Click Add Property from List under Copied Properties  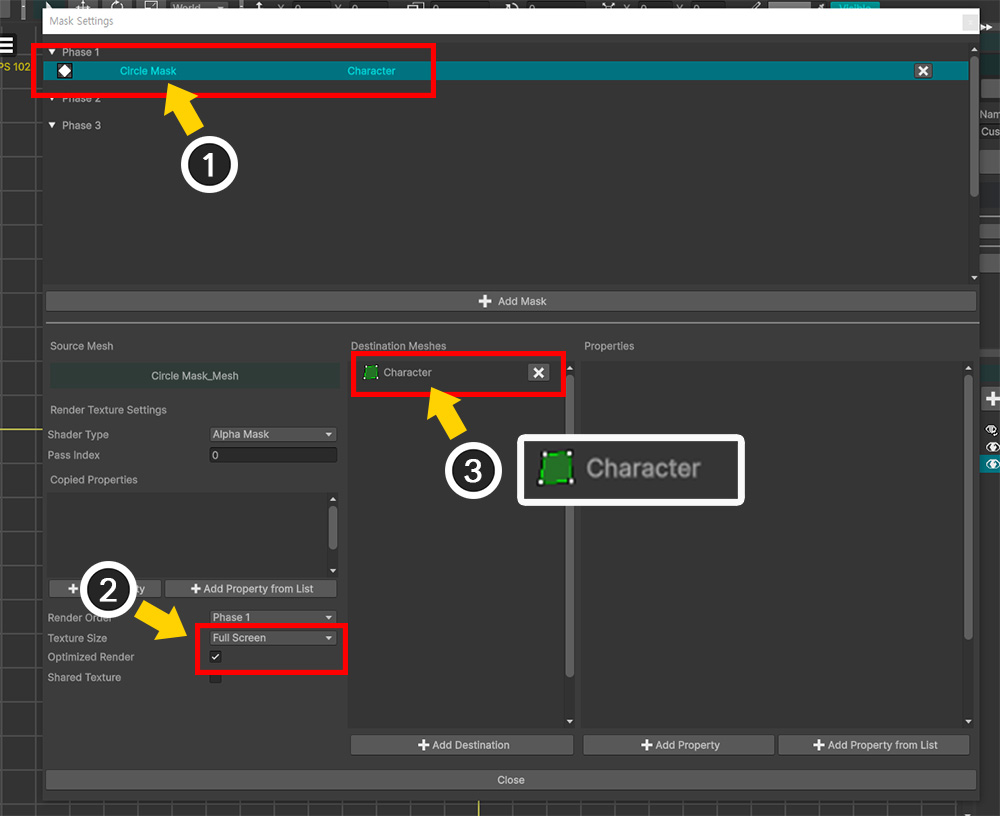tap(251, 589)
